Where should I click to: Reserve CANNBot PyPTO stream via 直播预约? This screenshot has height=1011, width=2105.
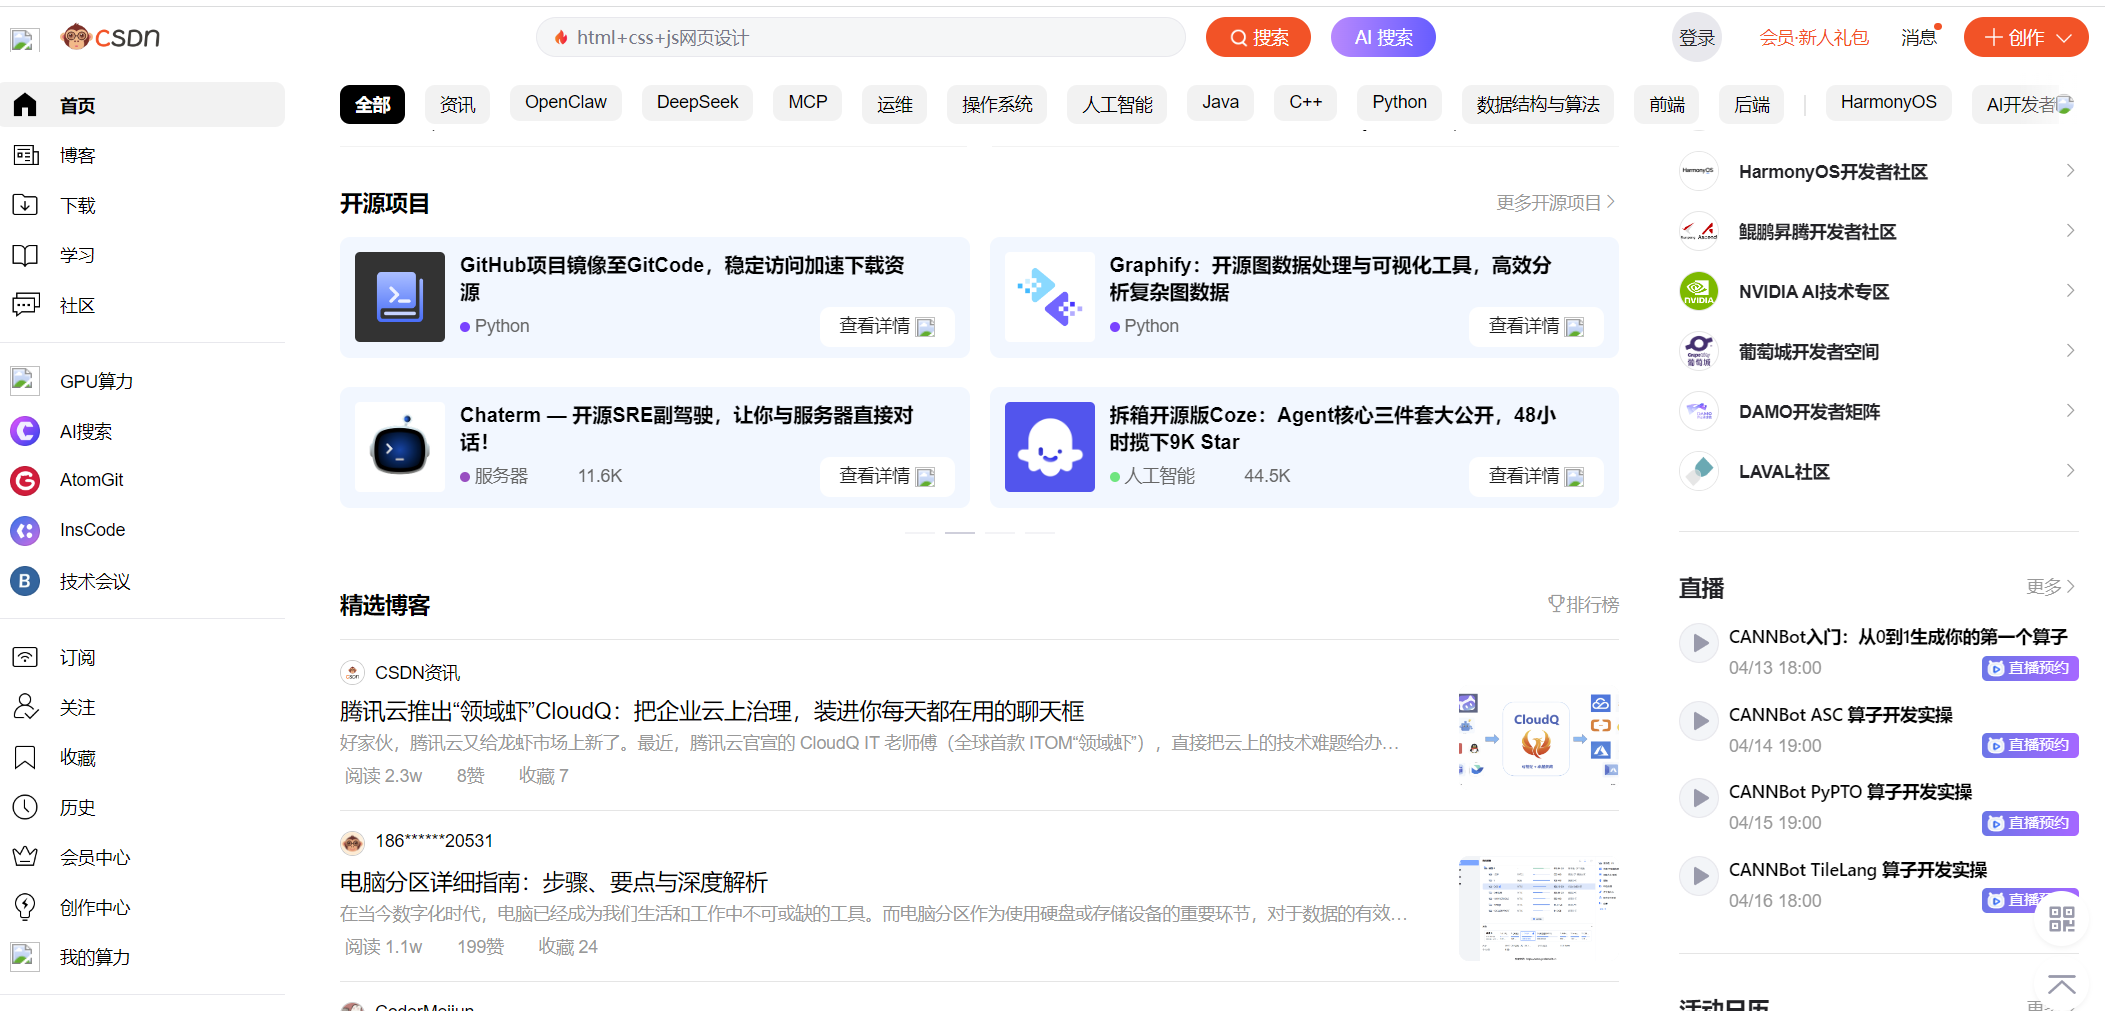[x=2029, y=823]
